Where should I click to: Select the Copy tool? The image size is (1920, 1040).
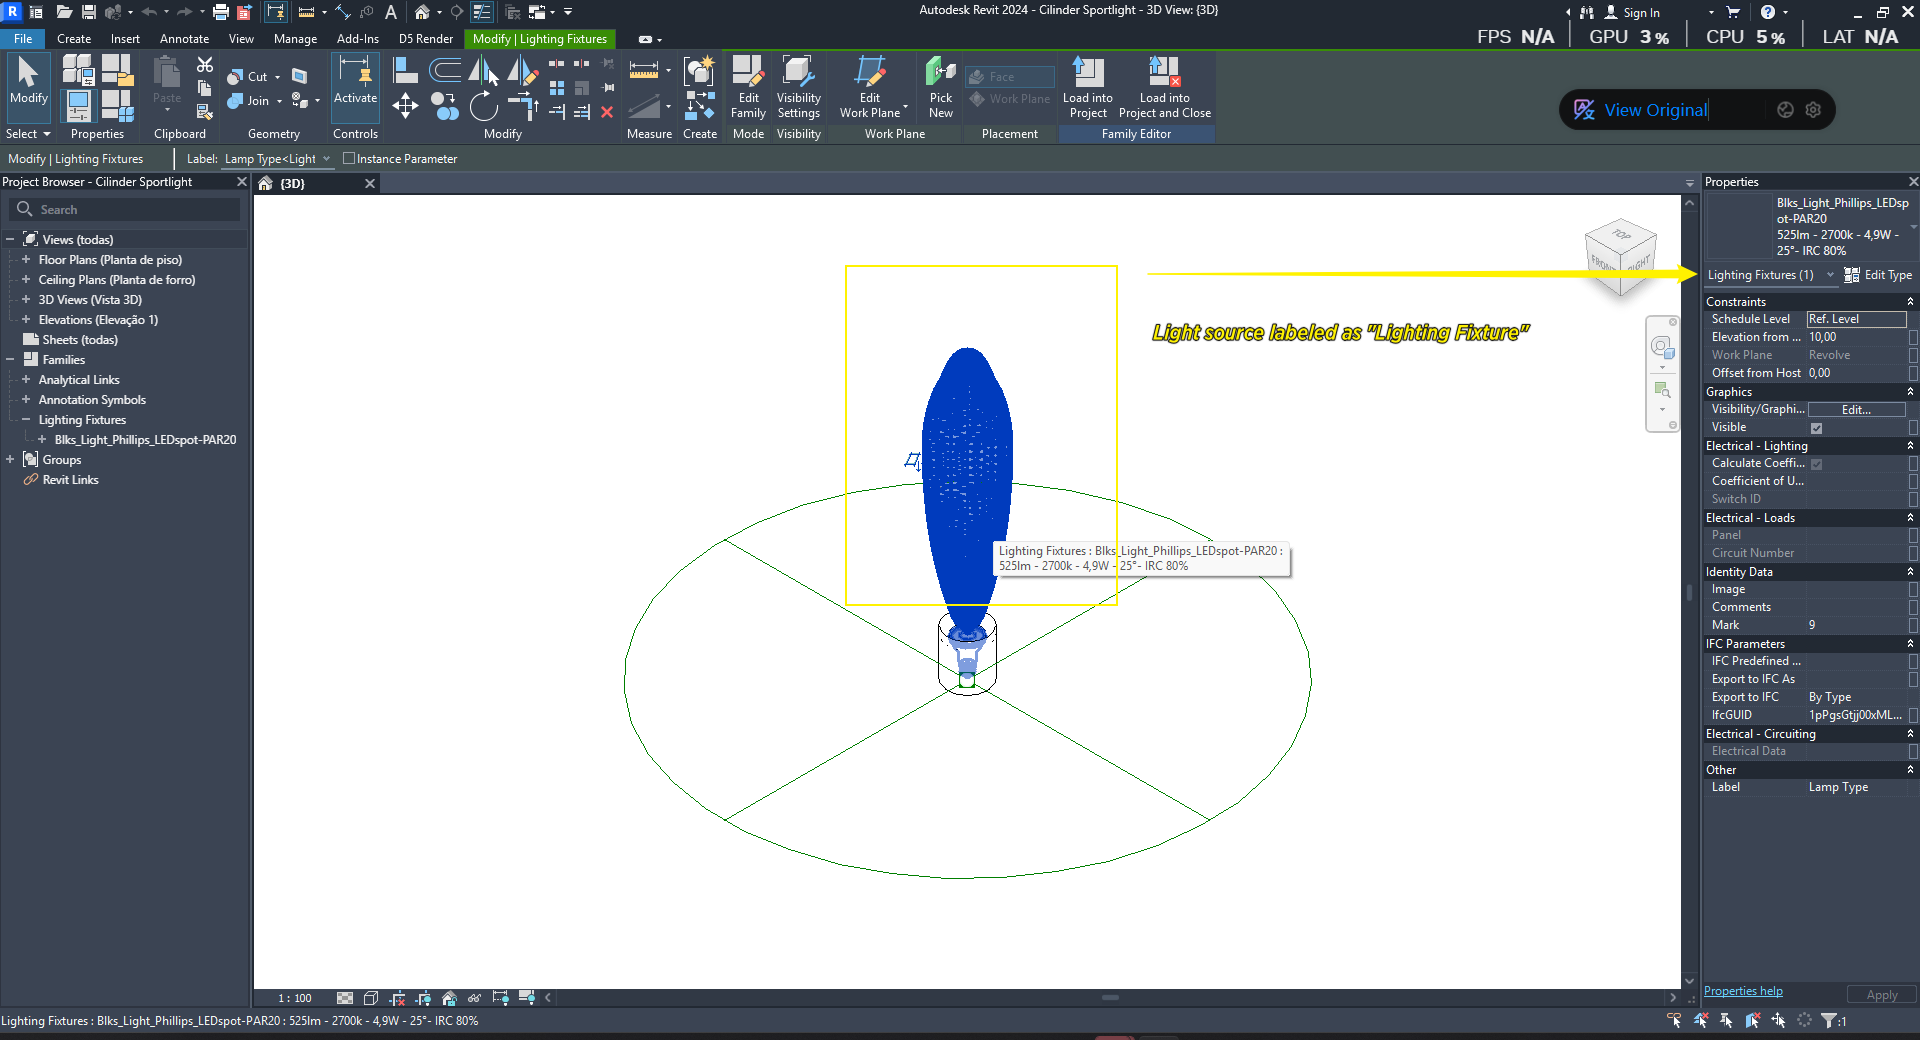tap(445, 105)
